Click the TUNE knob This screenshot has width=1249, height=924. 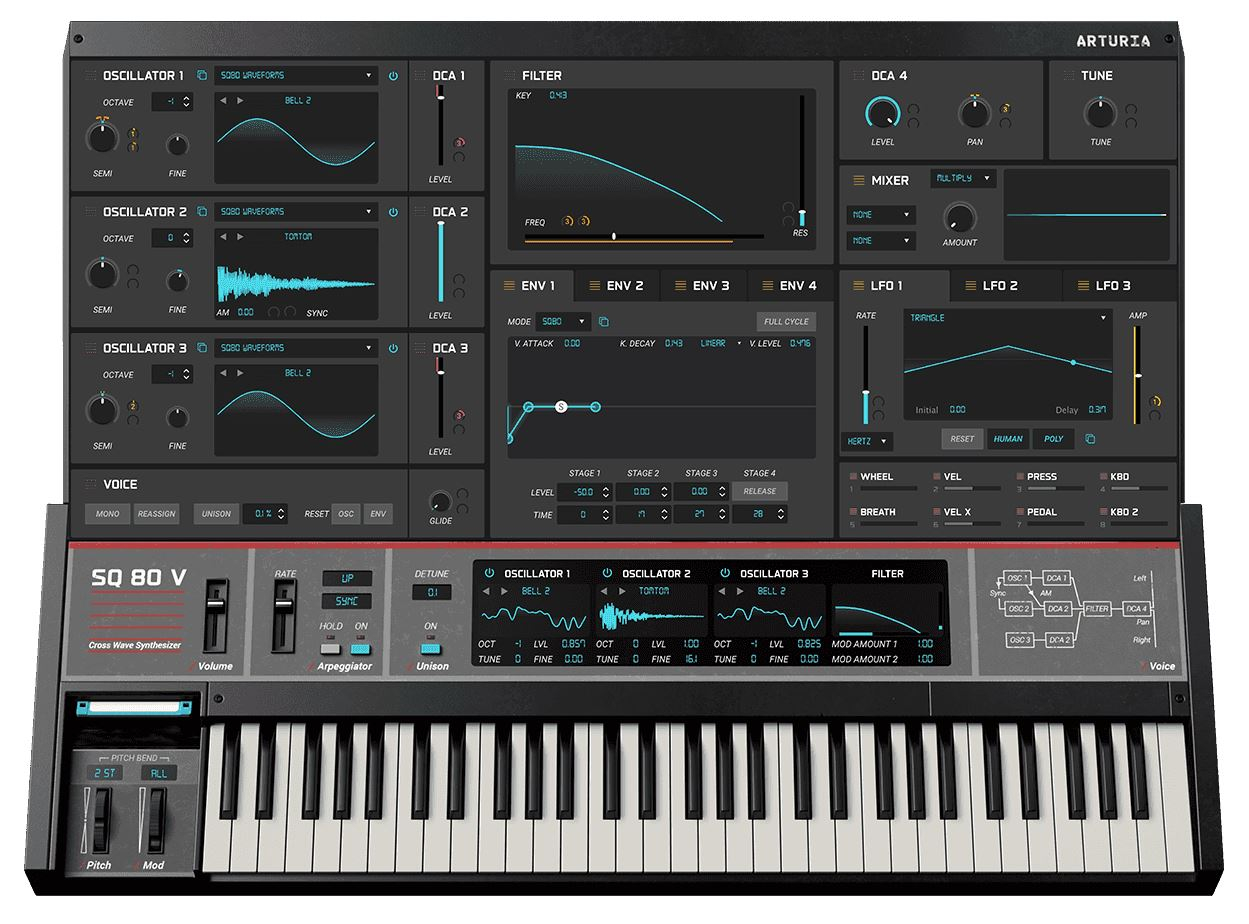click(1100, 113)
